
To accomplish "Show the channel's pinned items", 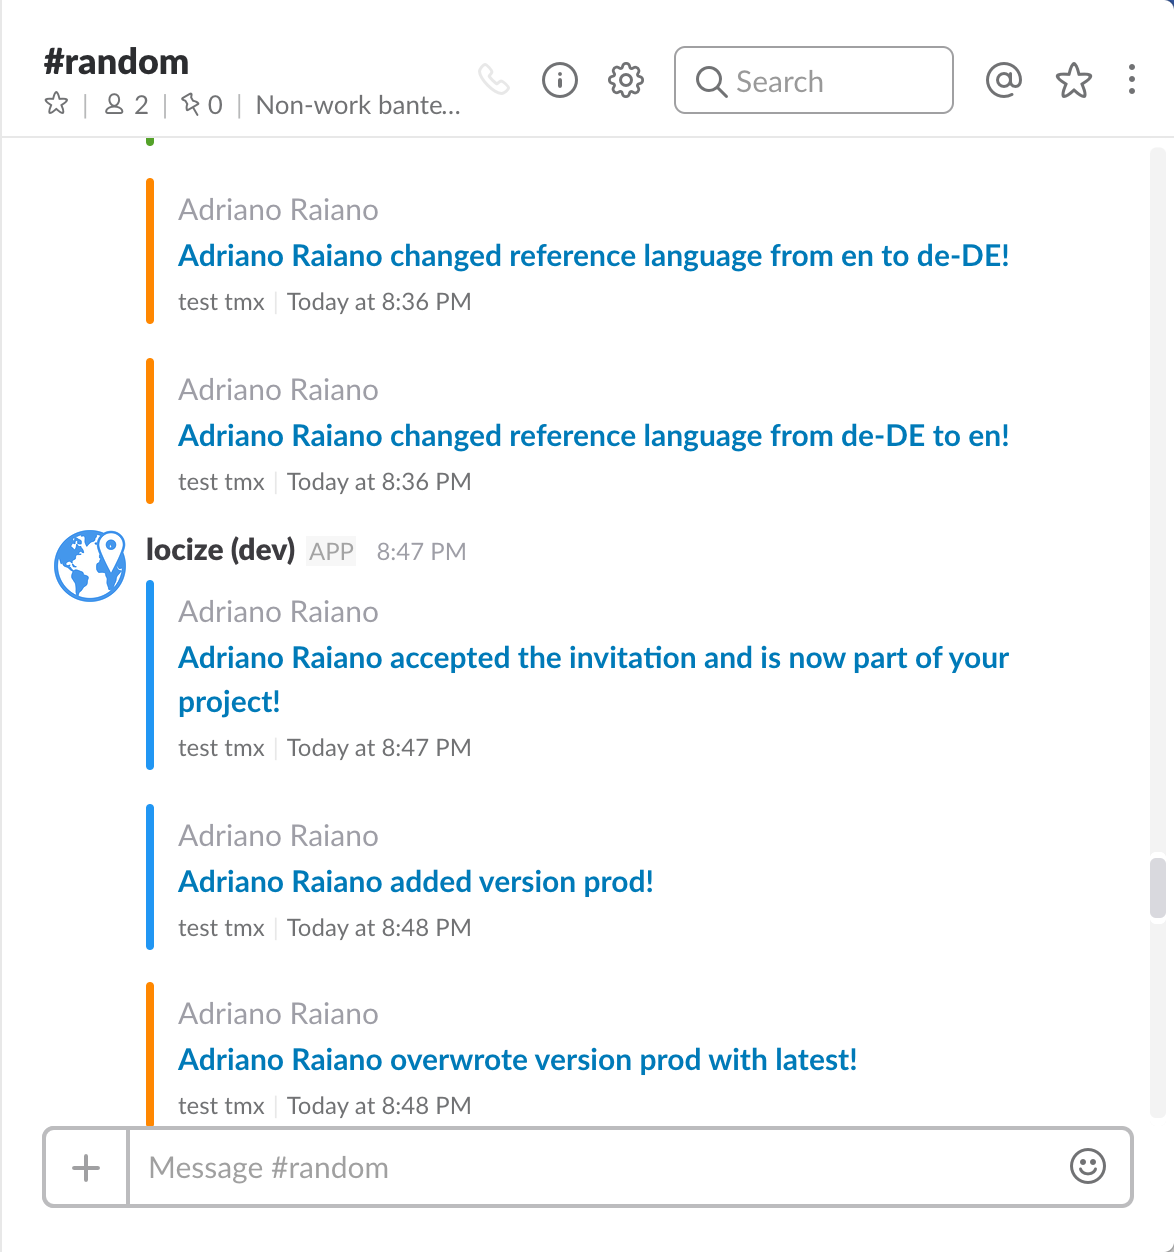I will click(x=201, y=105).
